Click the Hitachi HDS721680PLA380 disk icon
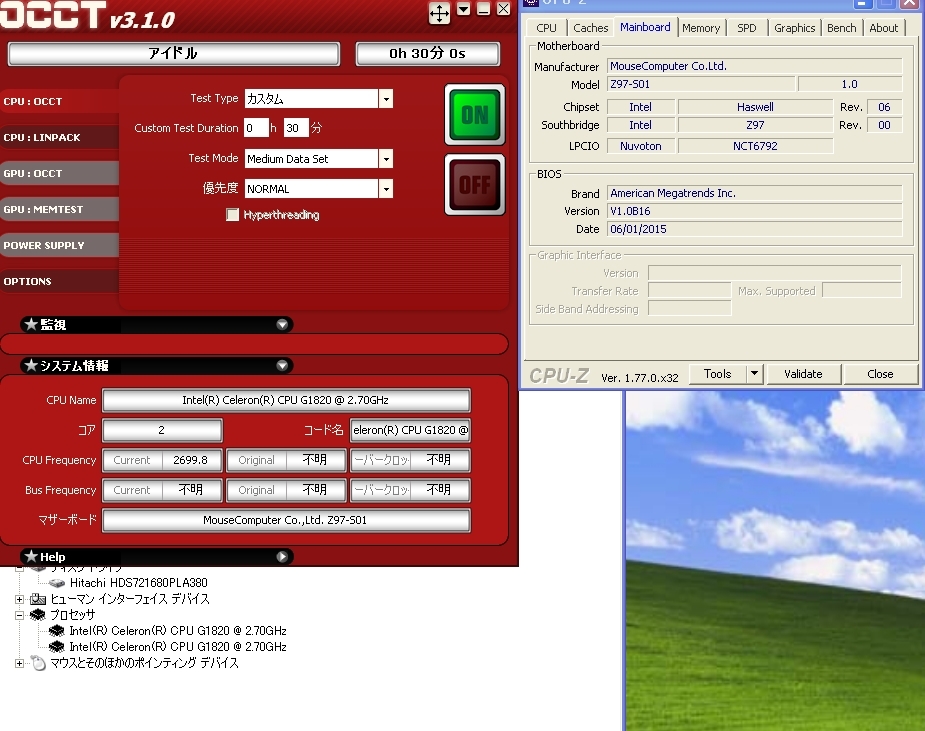This screenshot has width=925, height=731. tap(57, 583)
